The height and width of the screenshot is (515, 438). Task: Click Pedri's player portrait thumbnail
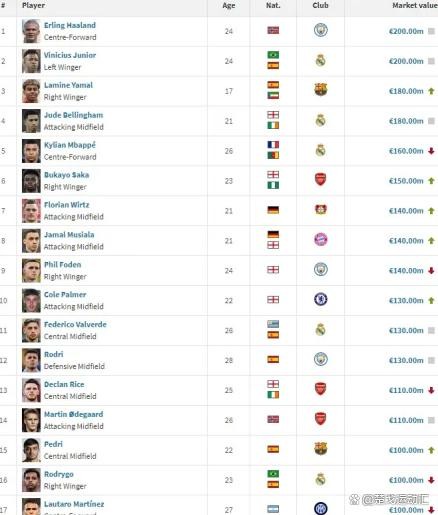click(x=31, y=450)
